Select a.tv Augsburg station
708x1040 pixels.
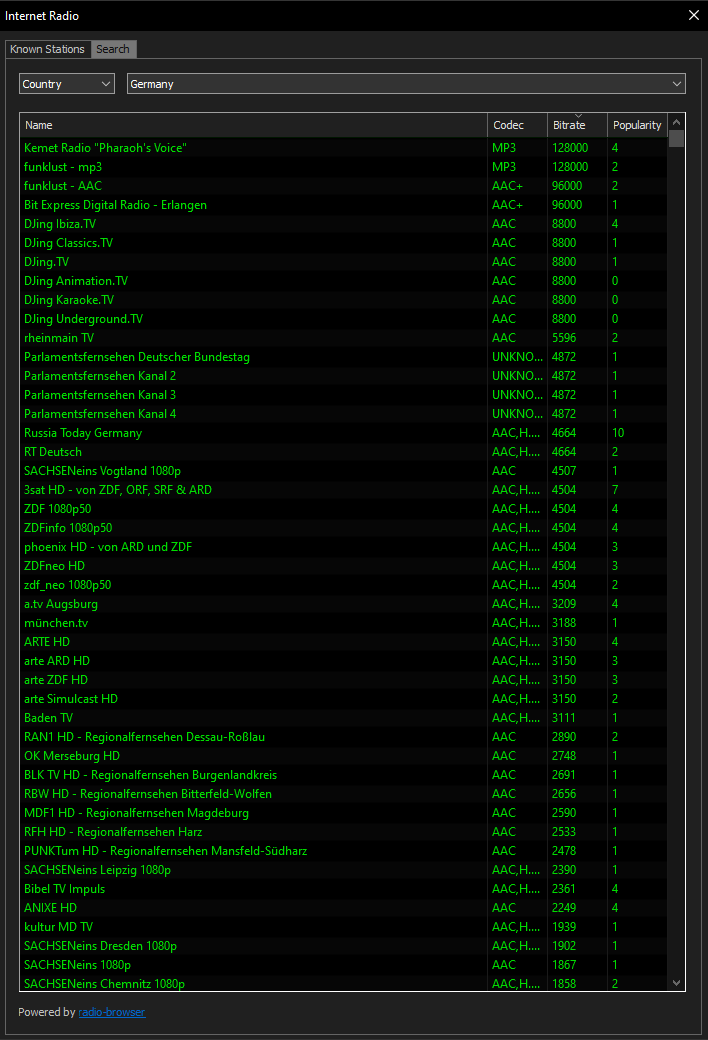(x=343, y=604)
